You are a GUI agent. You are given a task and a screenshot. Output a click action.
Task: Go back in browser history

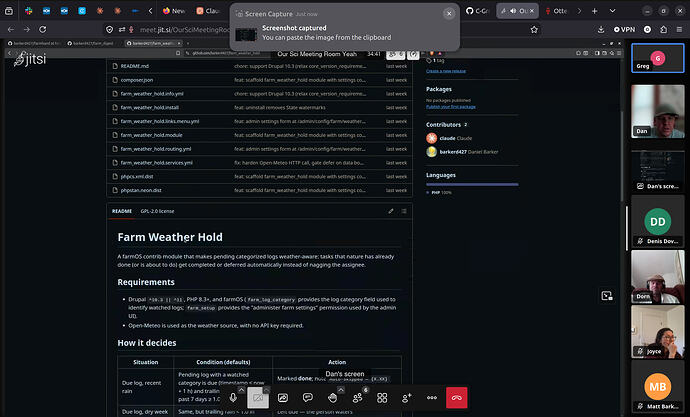[11, 29]
